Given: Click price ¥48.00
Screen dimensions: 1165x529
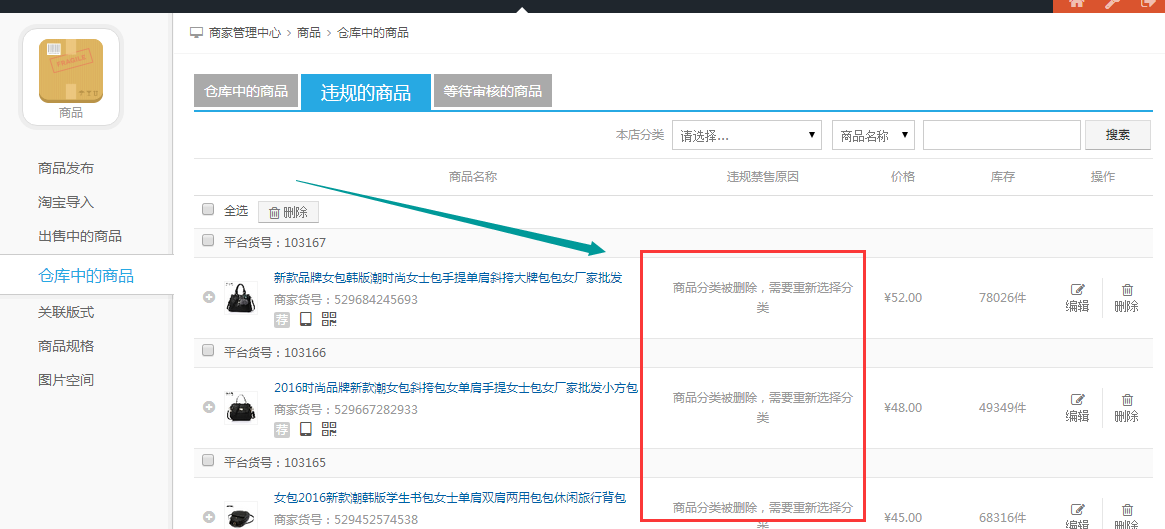Looking at the screenshot, I should pyautogui.click(x=903, y=408).
